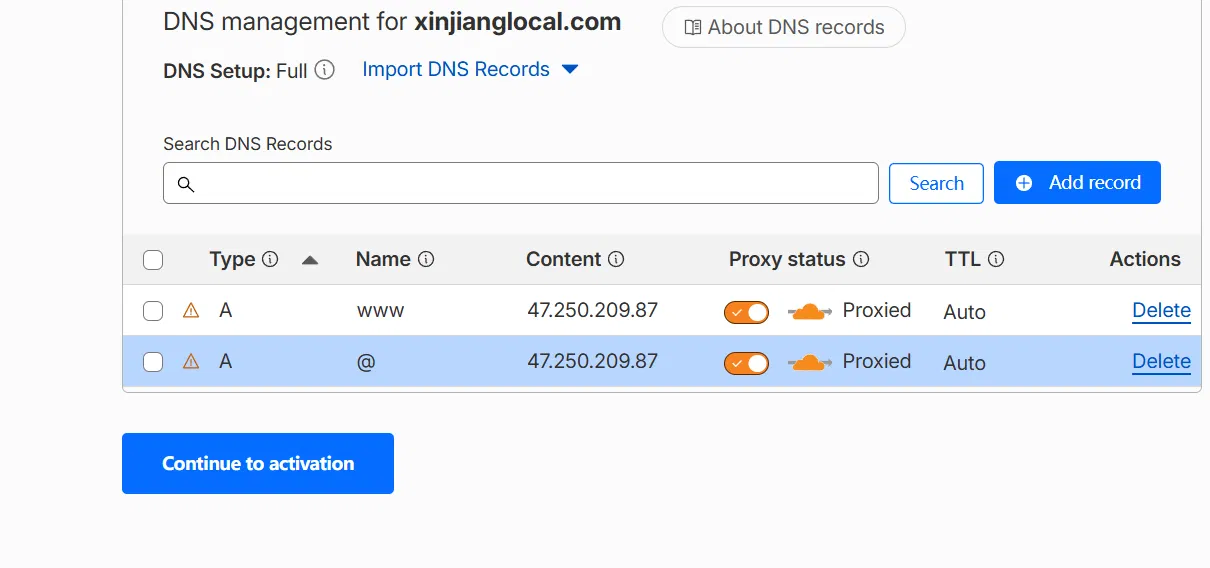Click the info icon beside DNS Setup Full

coord(324,70)
